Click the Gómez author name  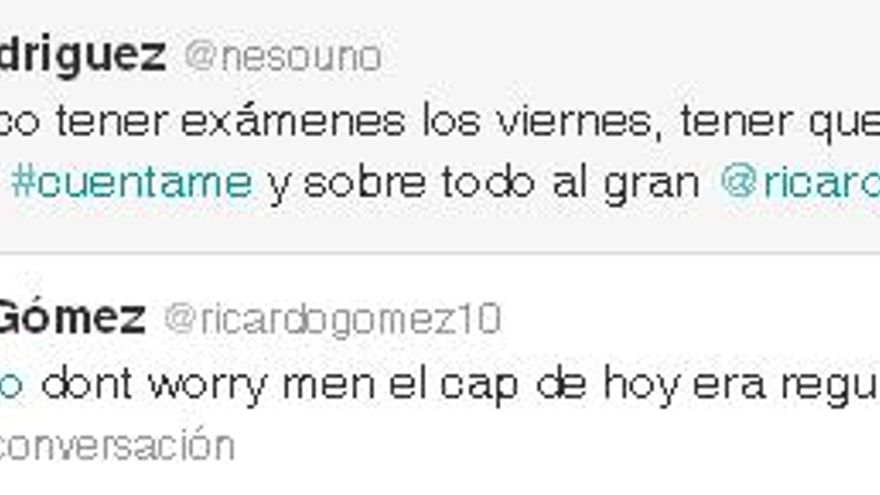click(x=72, y=318)
